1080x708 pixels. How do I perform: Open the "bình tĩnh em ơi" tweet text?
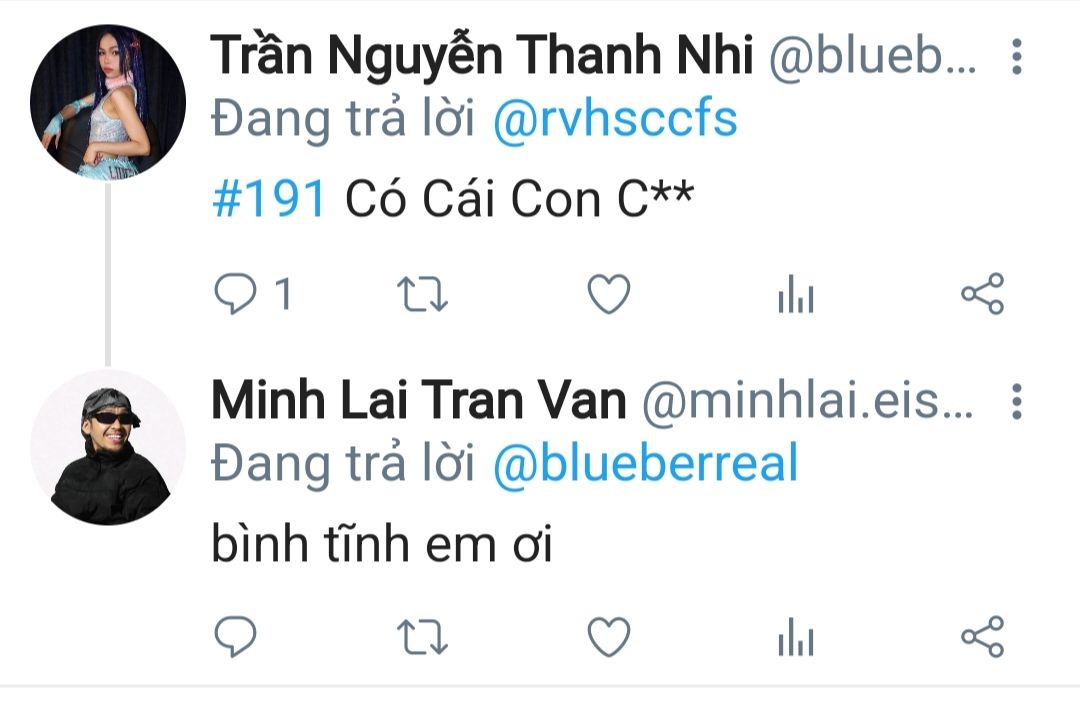tap(382, 544)
